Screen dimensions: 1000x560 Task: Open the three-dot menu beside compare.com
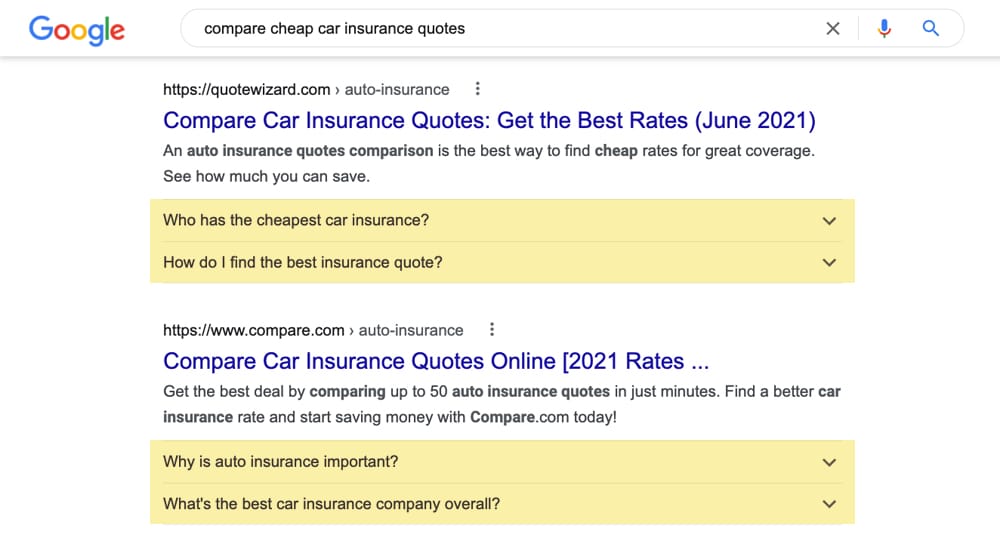tap(491, 330)
